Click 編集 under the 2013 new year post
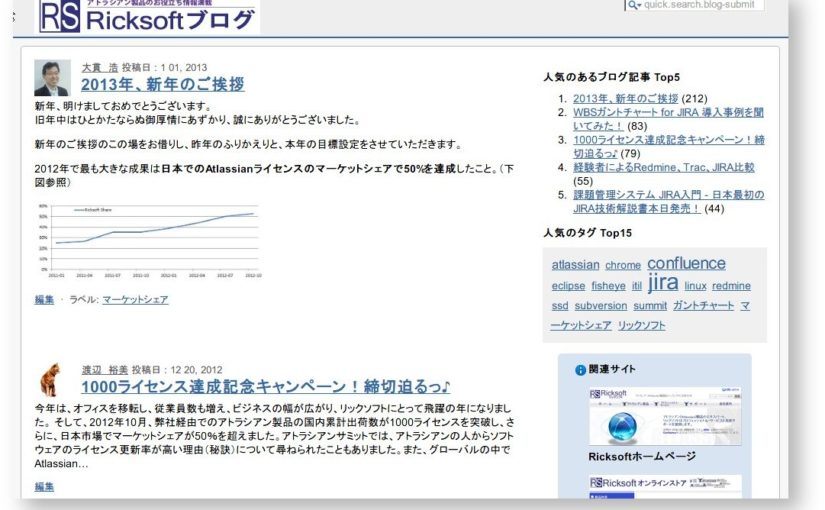 44,299
